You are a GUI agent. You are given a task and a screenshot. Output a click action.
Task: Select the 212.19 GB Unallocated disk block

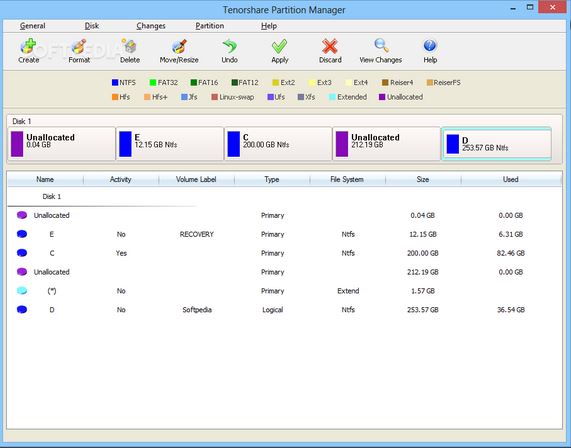coord(387,143)
